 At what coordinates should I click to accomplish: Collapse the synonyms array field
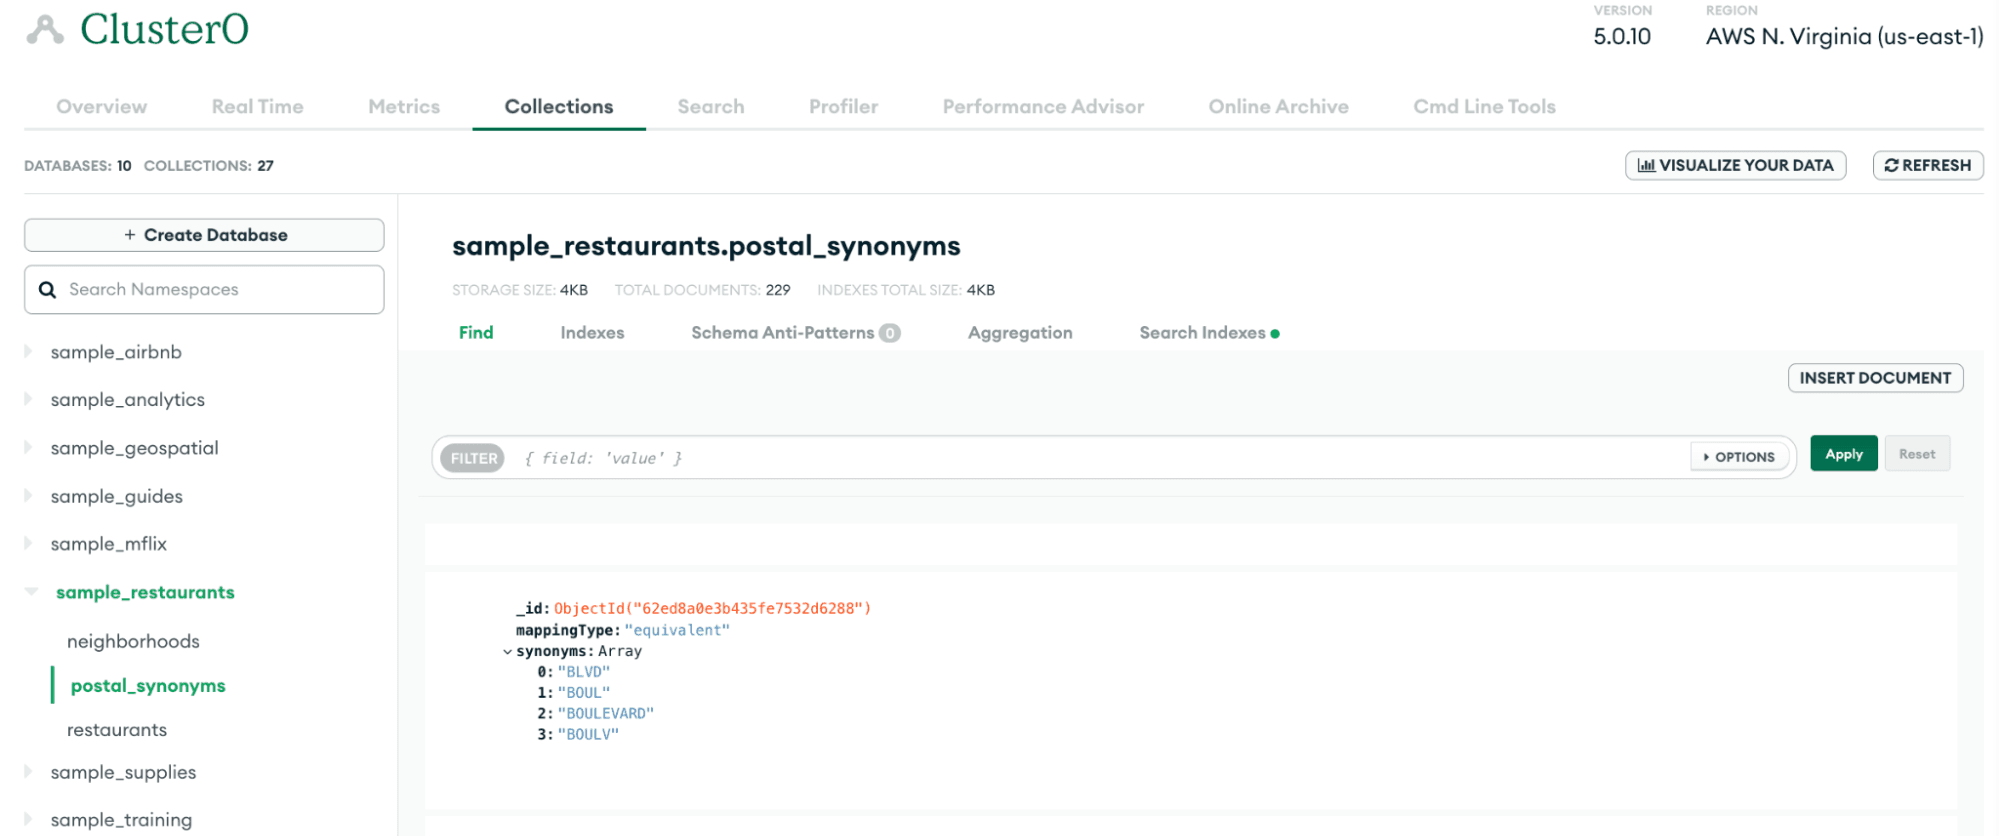click(507, 652)
